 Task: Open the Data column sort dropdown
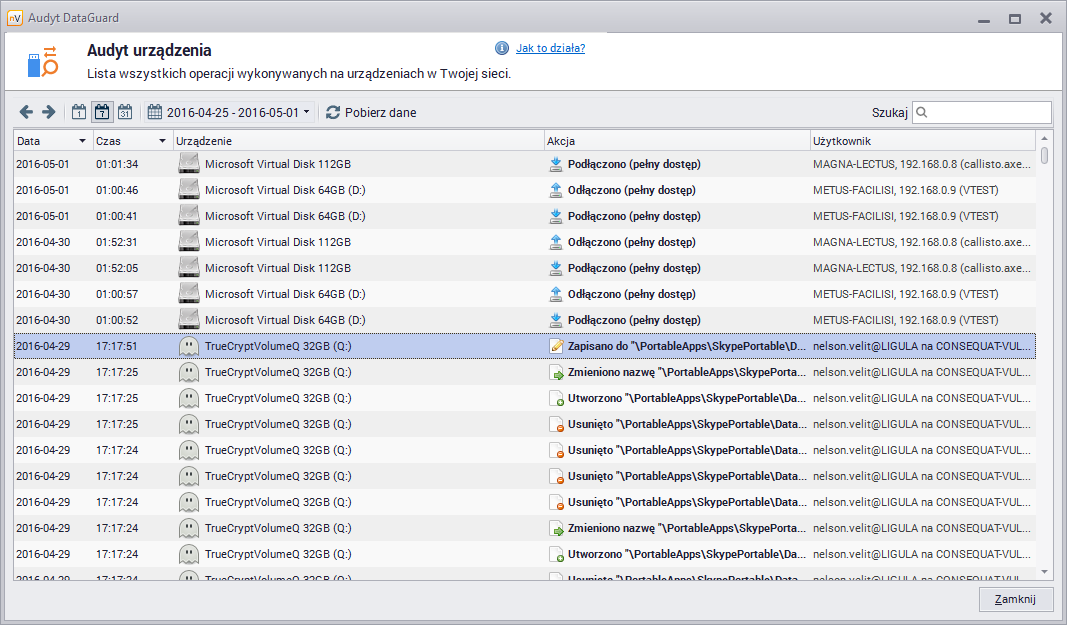coord(81,140)
